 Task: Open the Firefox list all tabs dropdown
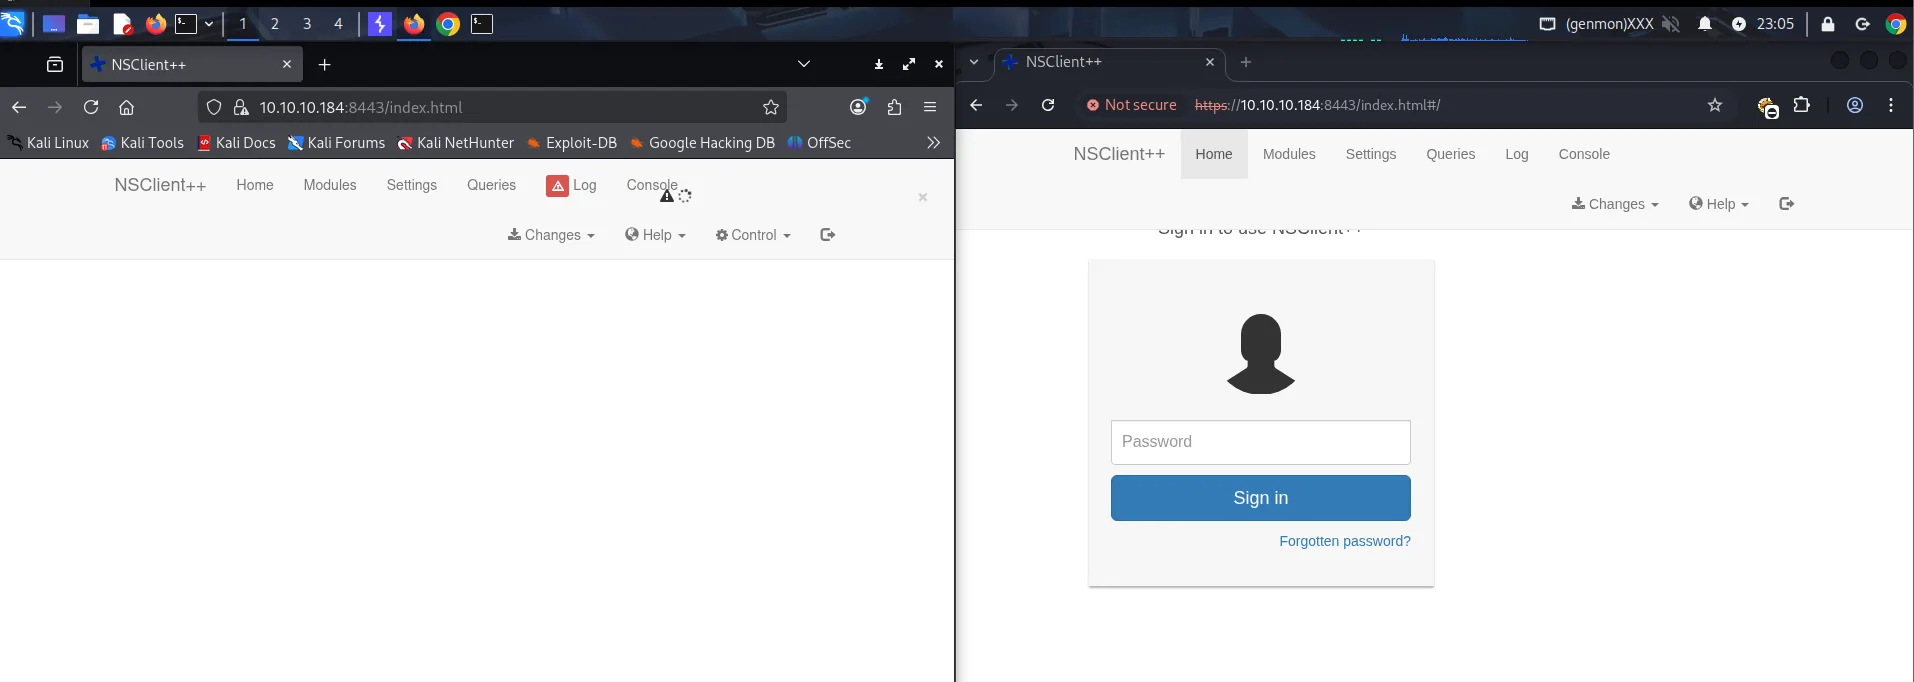coord(803,64)
